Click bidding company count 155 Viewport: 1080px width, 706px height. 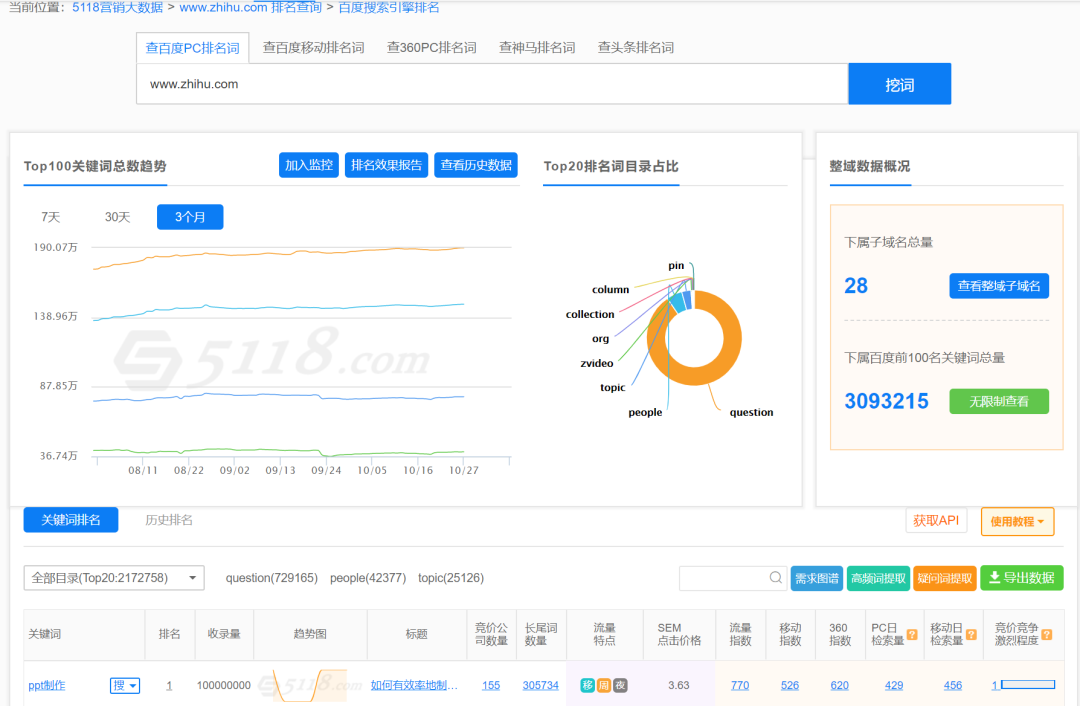pos(491,685)
